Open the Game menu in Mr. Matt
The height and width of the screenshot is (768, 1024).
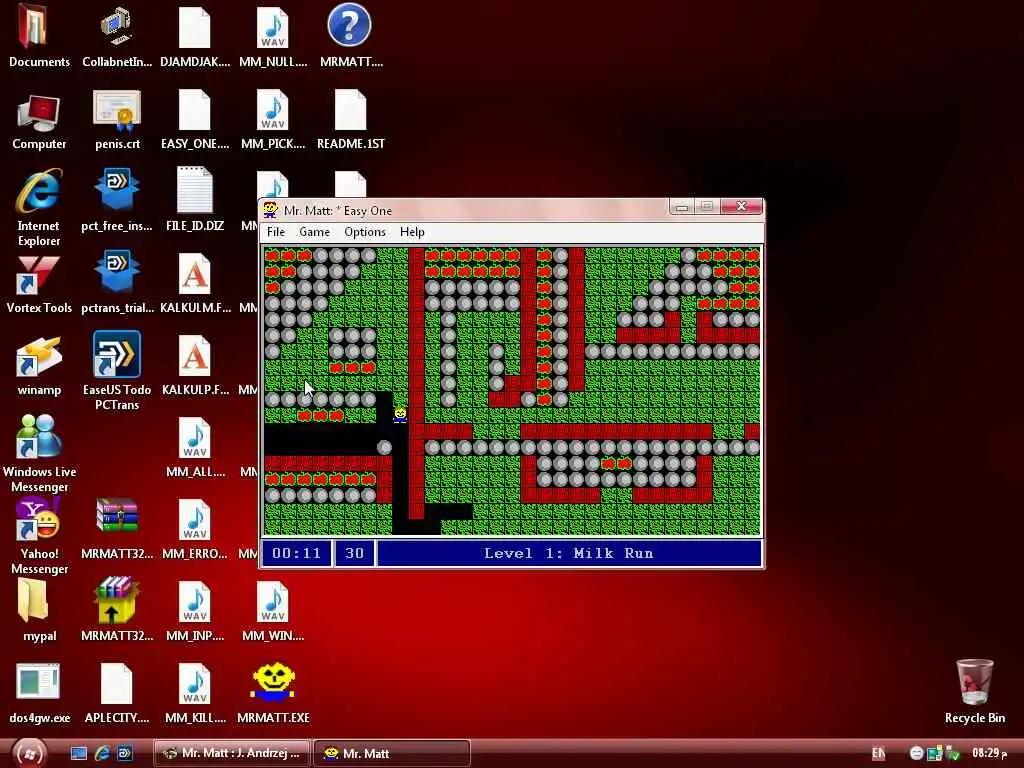click(x=314, y=232)
